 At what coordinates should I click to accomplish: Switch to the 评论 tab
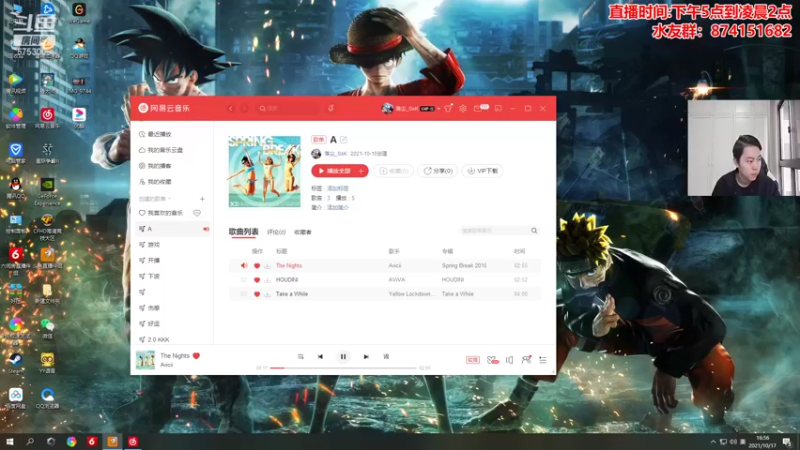tap(276, 232)
